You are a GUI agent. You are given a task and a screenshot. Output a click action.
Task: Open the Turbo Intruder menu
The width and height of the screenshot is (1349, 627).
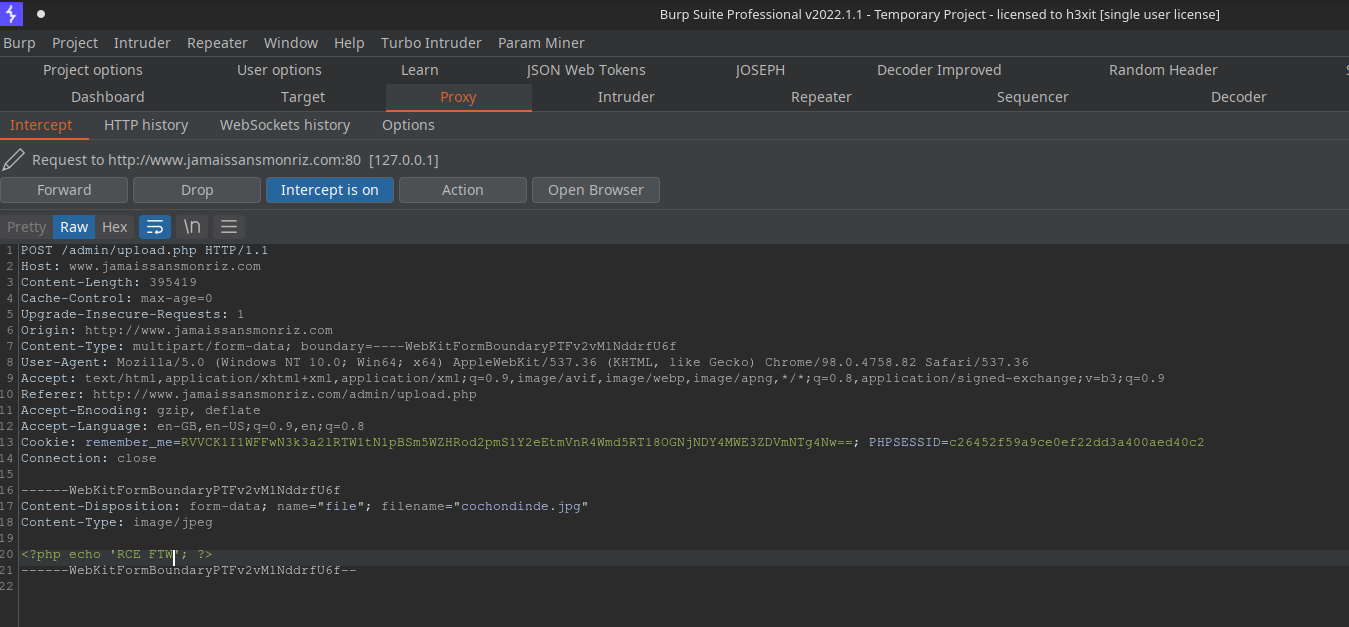coord(431,43)
